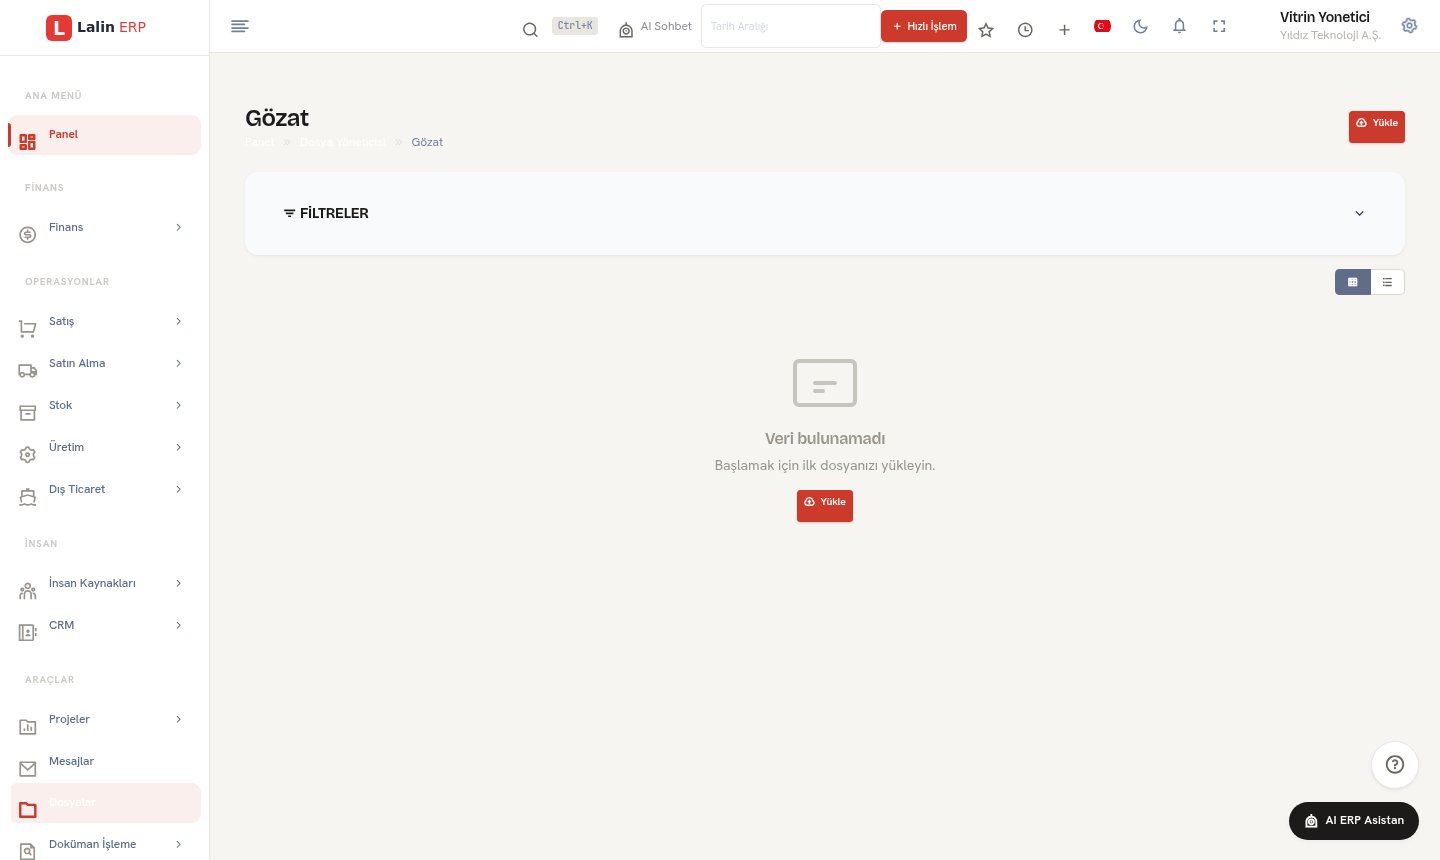Open search with the magnifier icon

[530, 30]
